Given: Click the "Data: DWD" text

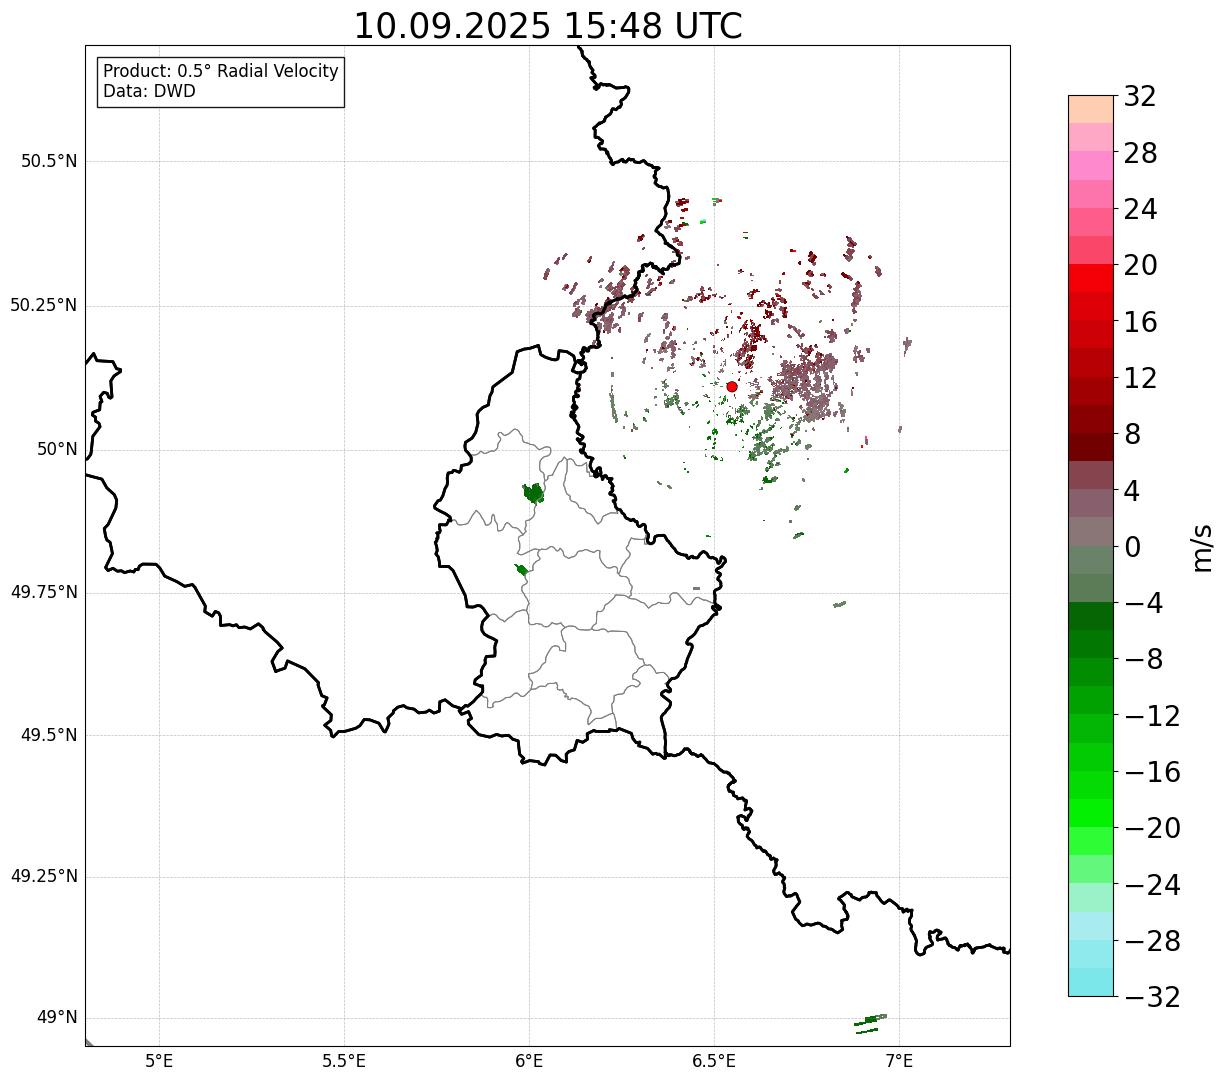Looking at the screenshot, I should click(149, 91).
